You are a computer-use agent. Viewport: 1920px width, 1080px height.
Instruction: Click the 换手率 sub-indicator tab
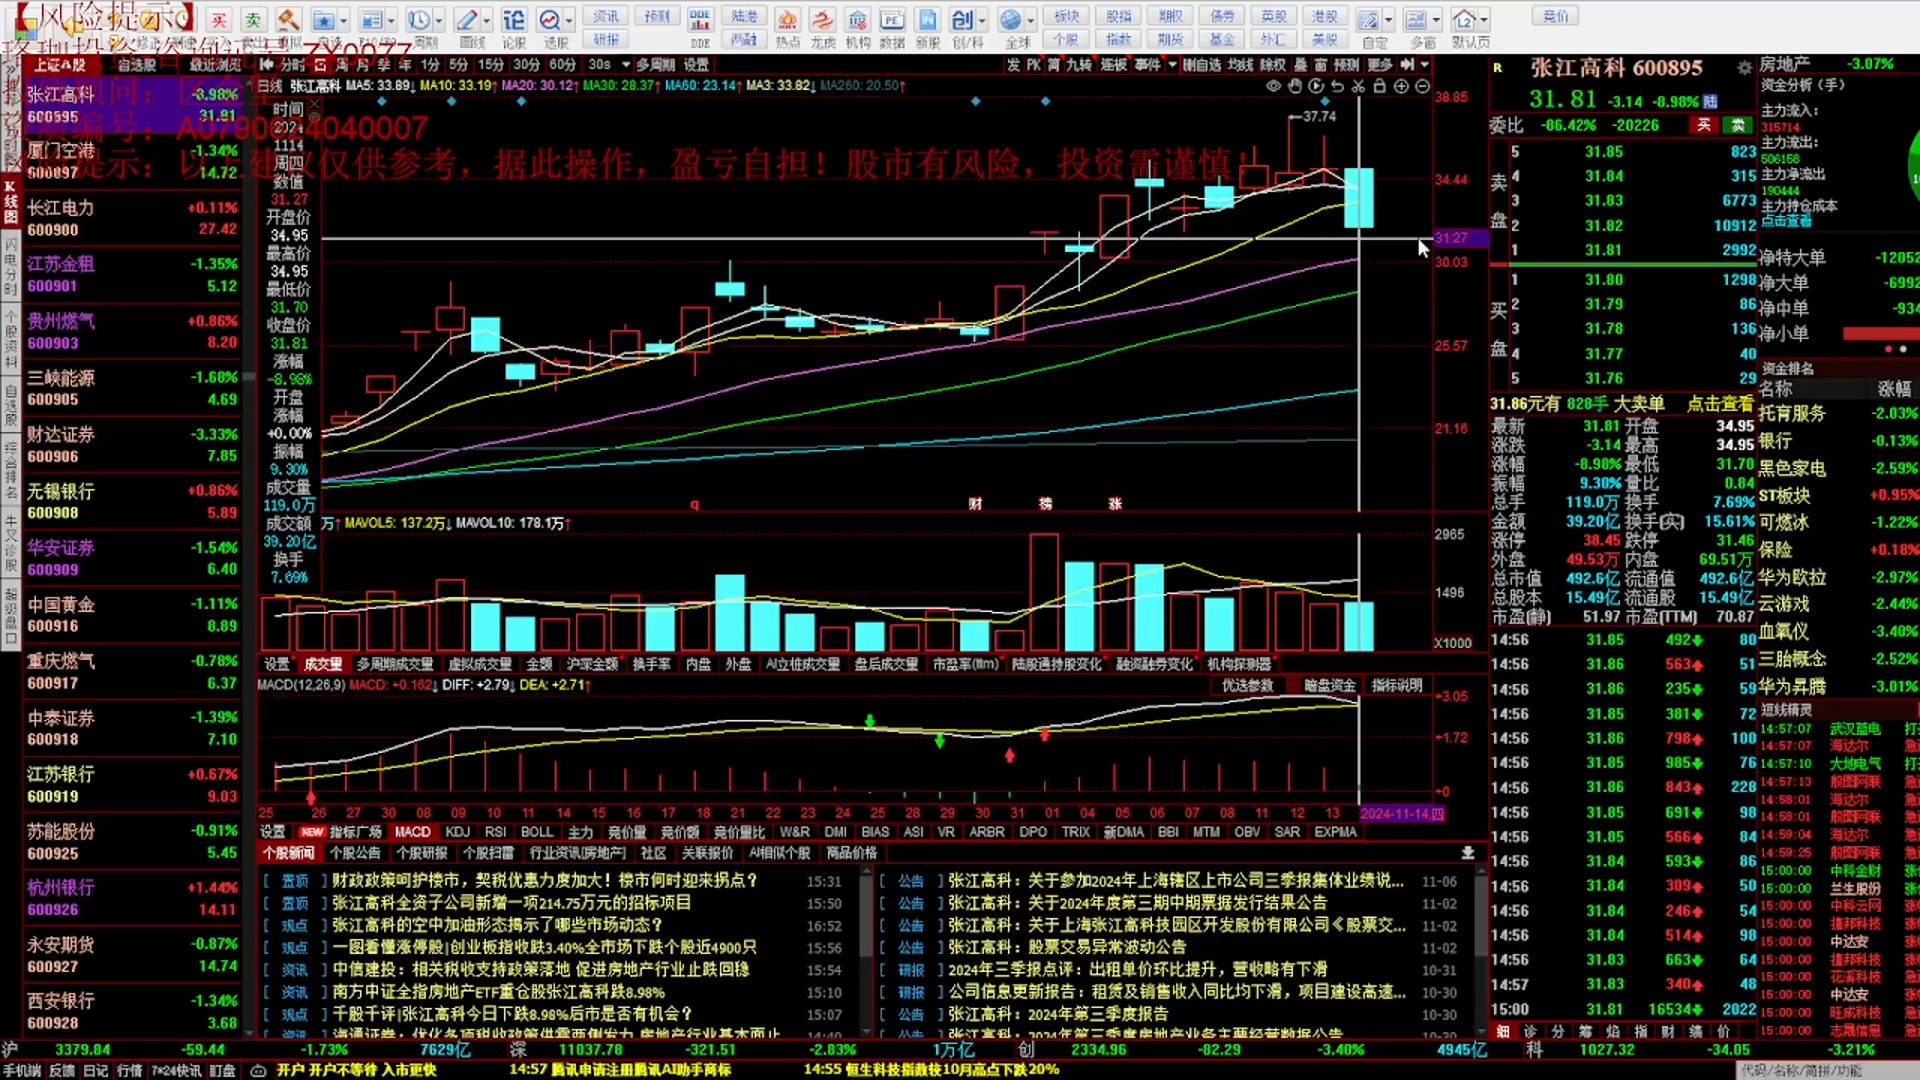pos(652,664)
